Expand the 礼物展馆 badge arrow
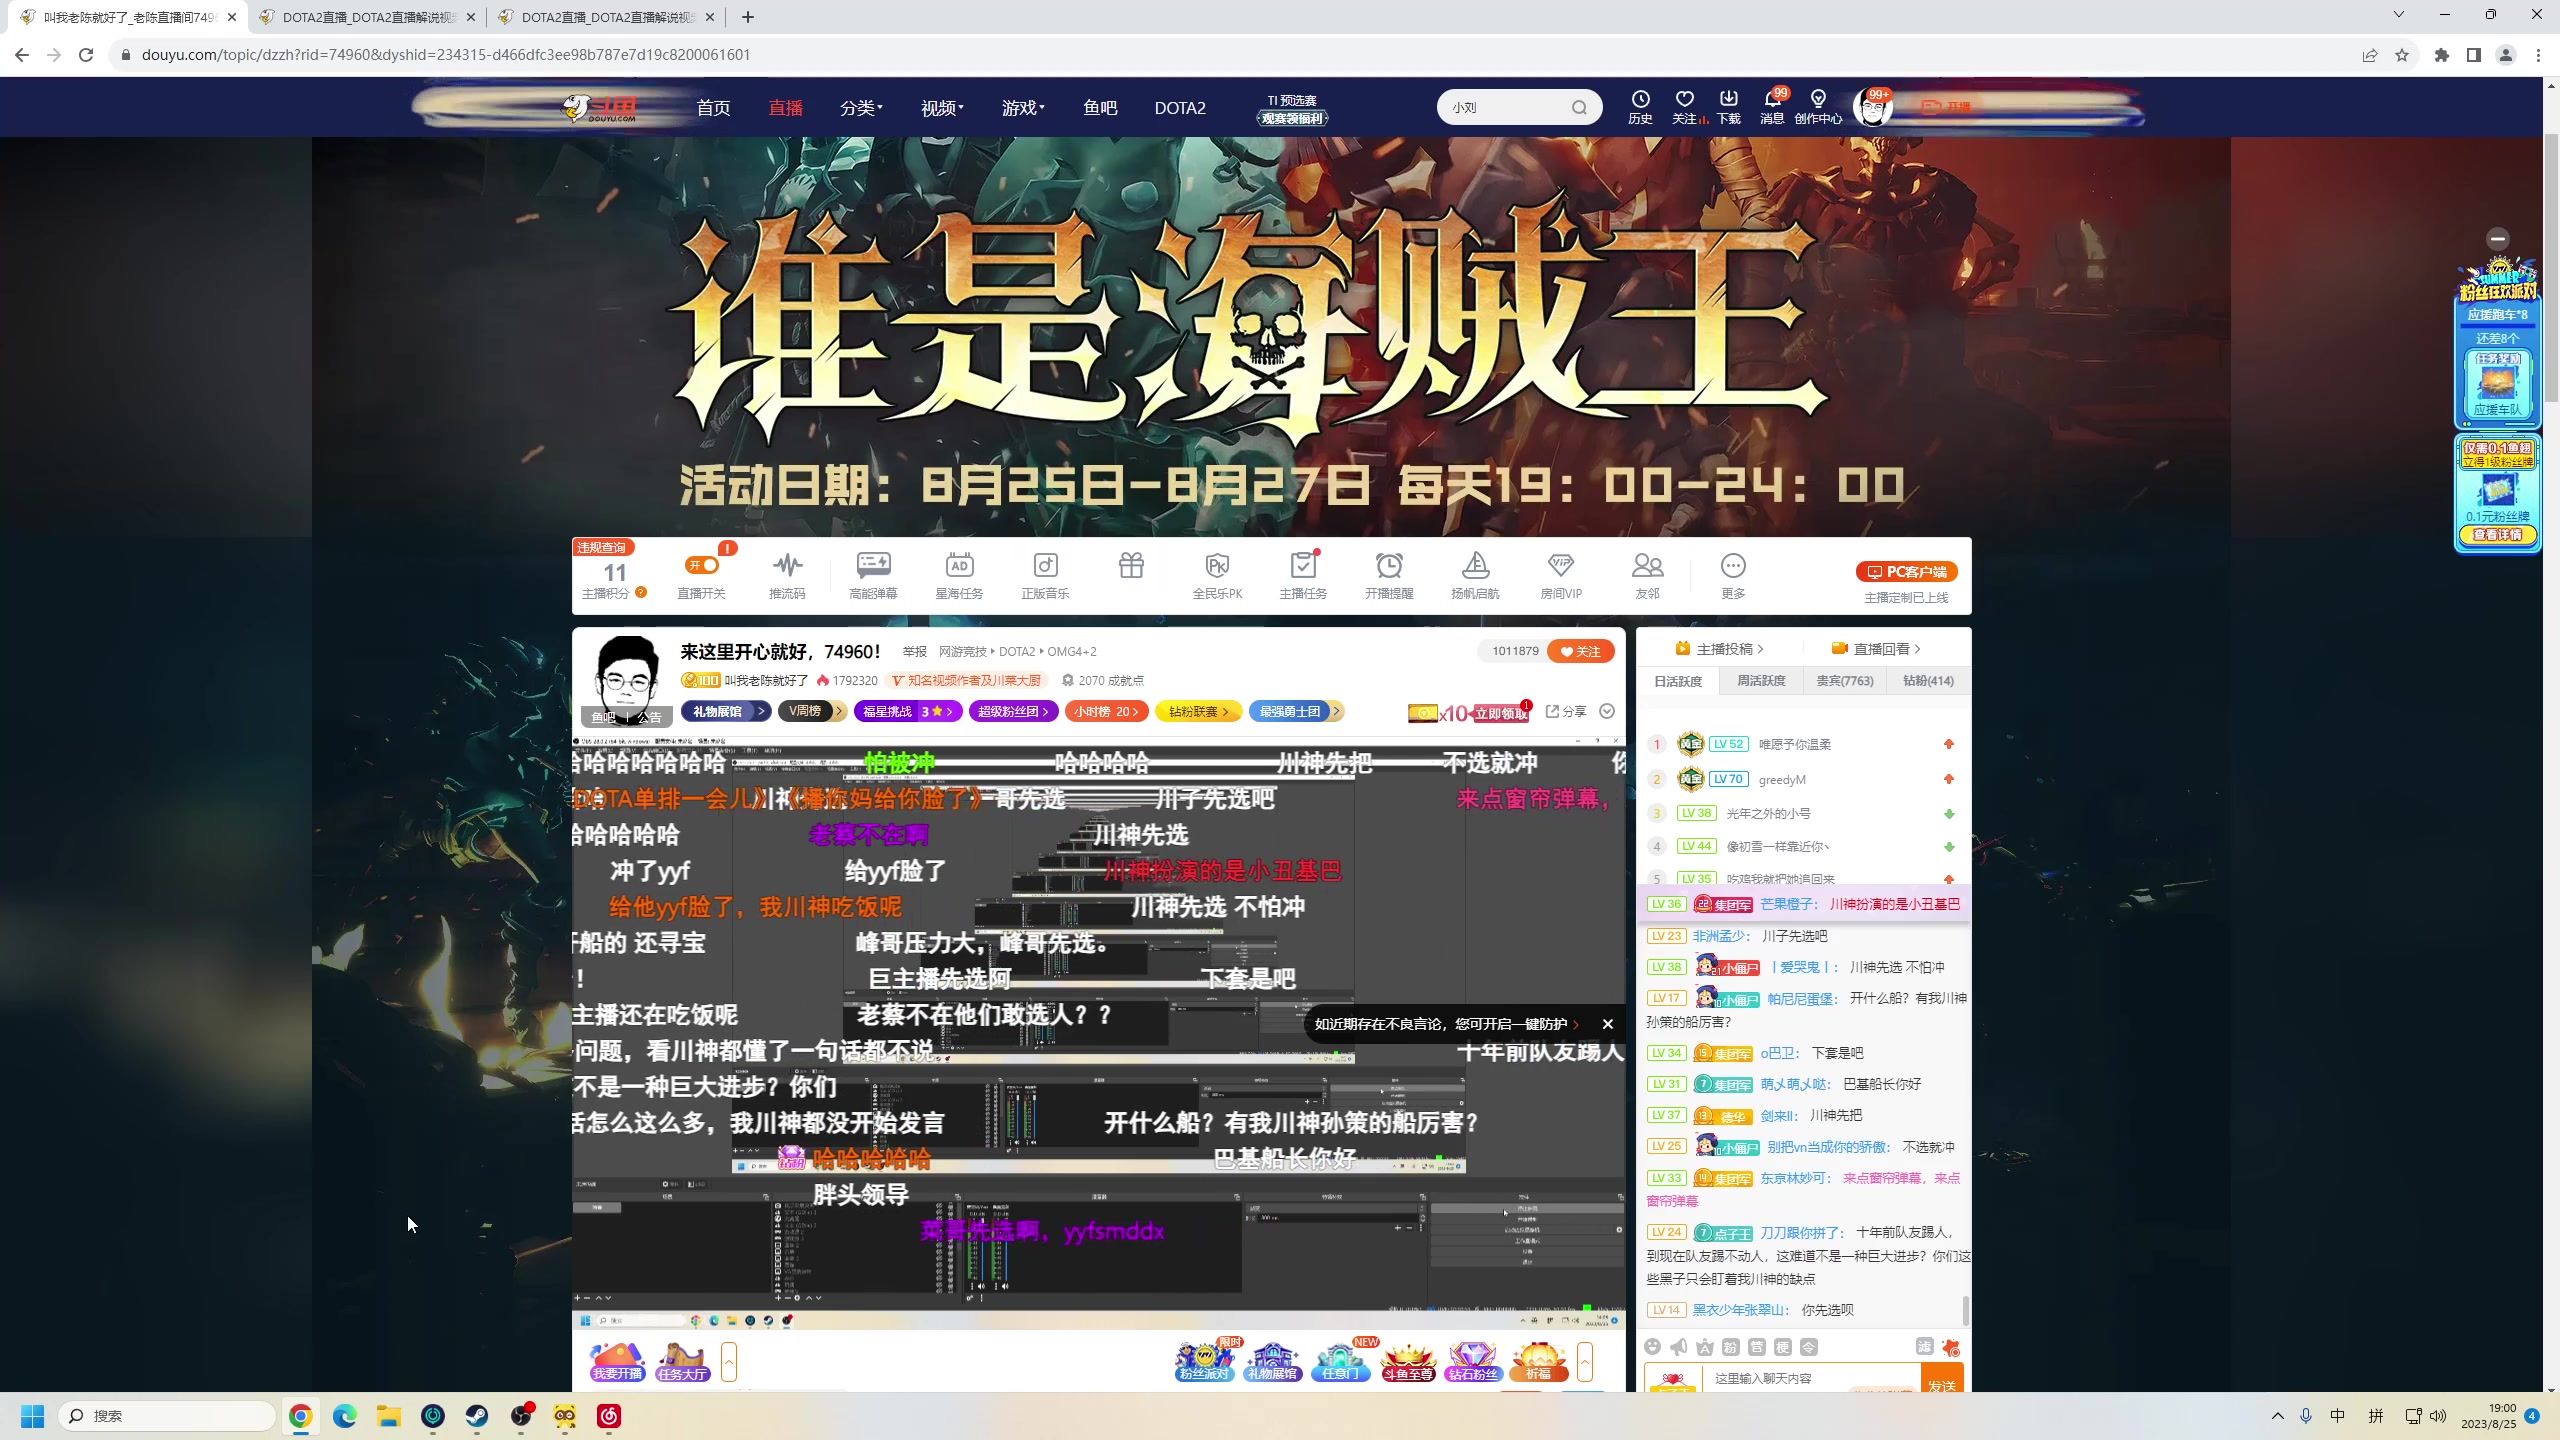The image size is (2560, 1440). (x=762, y=711)
